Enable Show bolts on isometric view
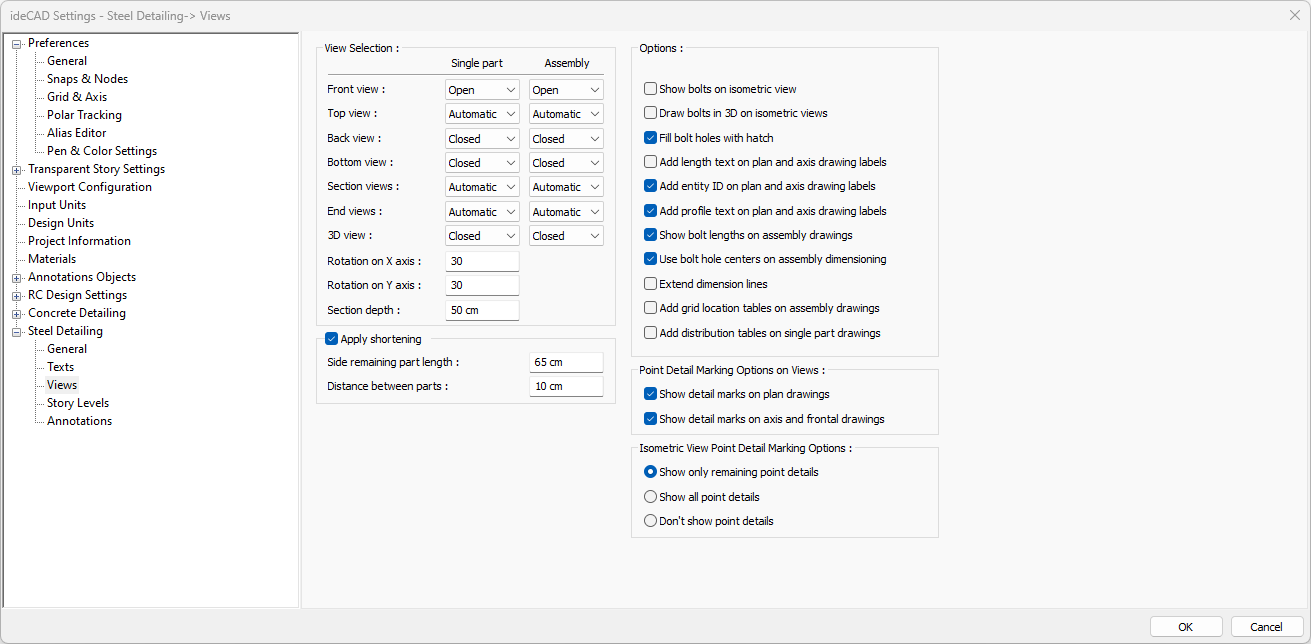 [x=651, y=89]
